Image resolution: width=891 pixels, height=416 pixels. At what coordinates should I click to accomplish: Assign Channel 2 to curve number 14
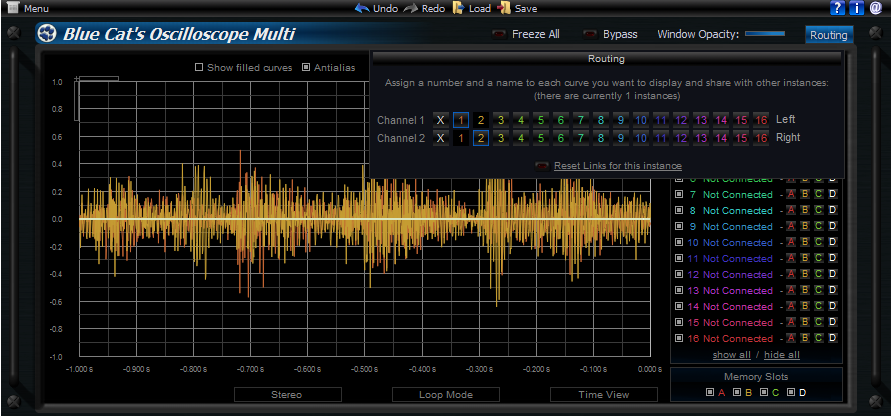[x=721, y=138]
